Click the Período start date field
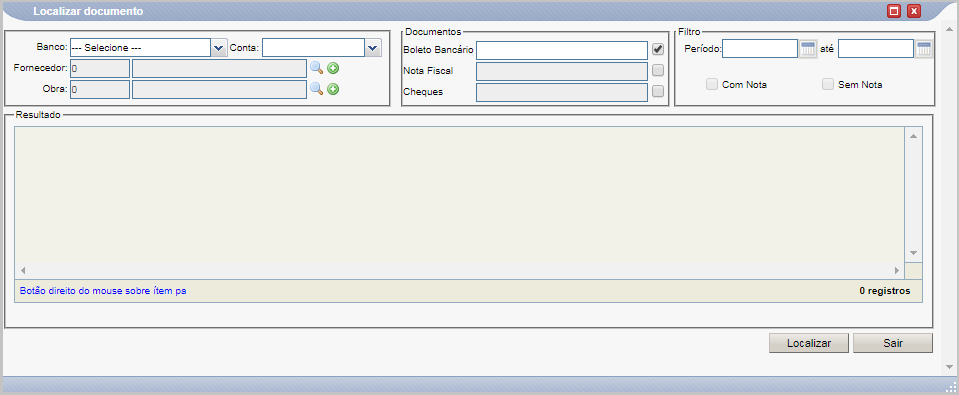This screenshot has height=395, width=959. click(760, 49)
